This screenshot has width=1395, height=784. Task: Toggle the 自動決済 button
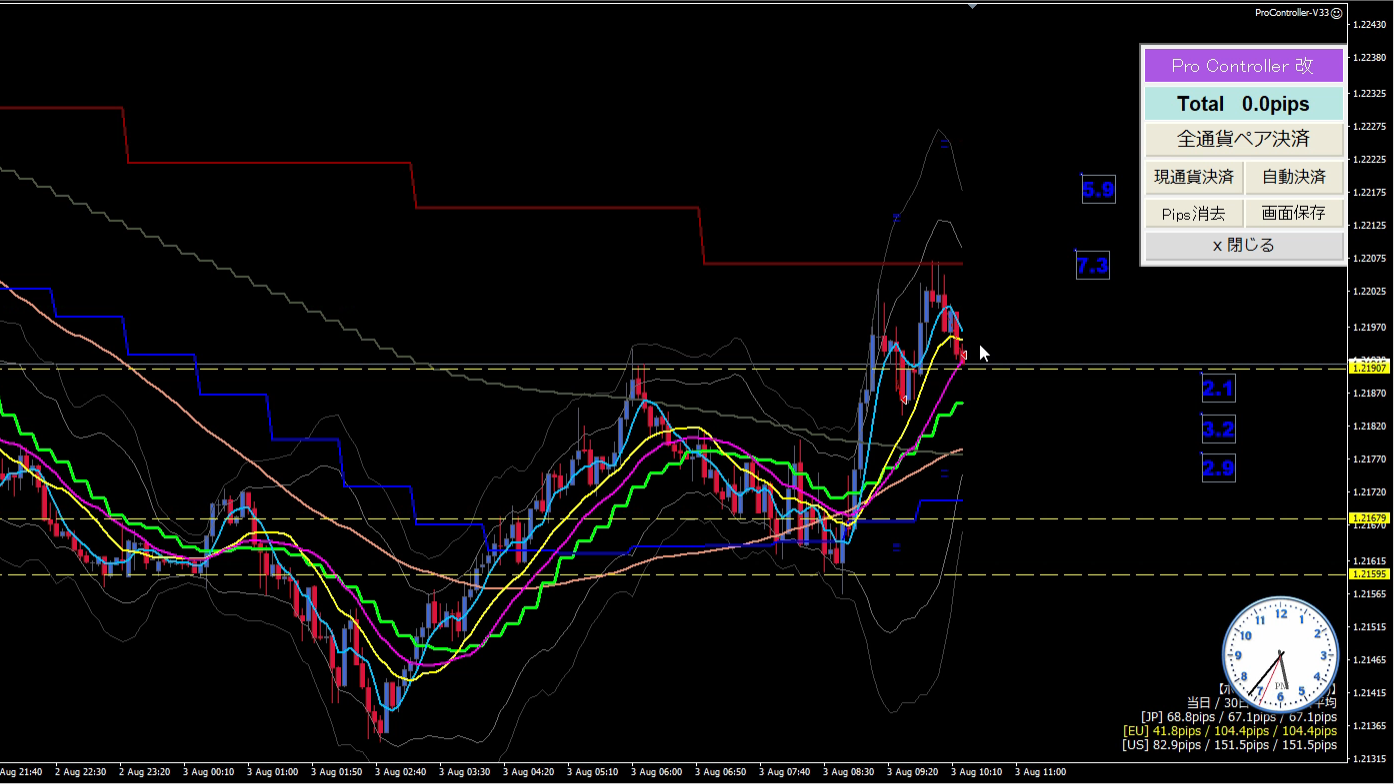[1293, 177]
